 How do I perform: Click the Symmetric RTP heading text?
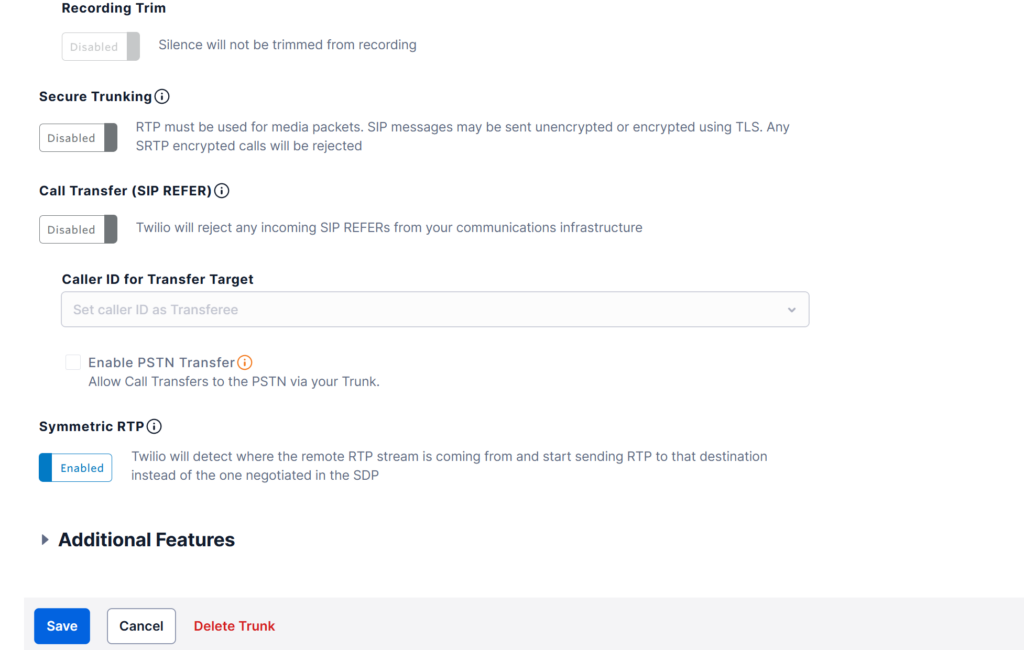91,427
